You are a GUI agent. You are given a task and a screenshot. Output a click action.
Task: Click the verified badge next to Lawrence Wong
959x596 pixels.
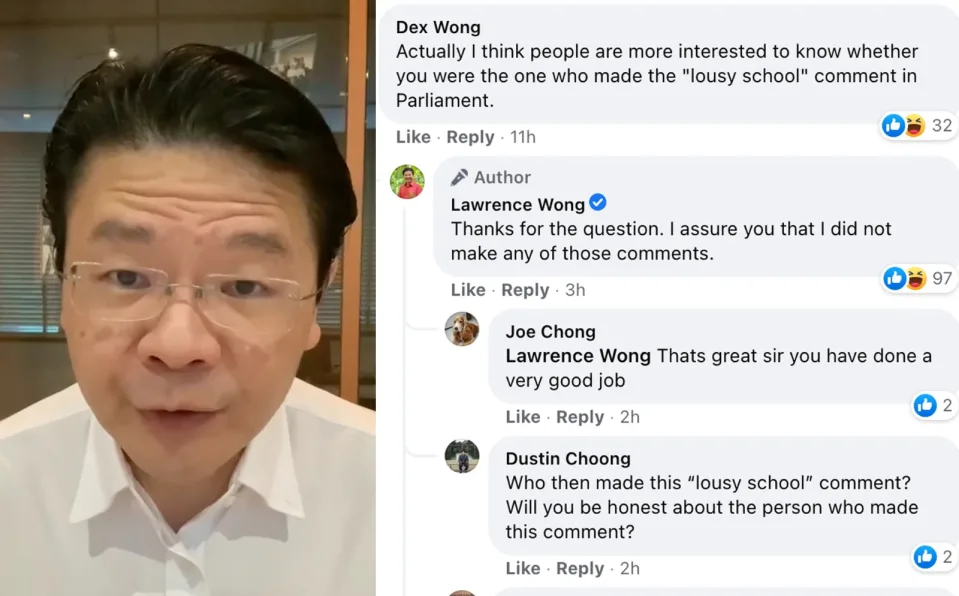(x=598, y=203)
